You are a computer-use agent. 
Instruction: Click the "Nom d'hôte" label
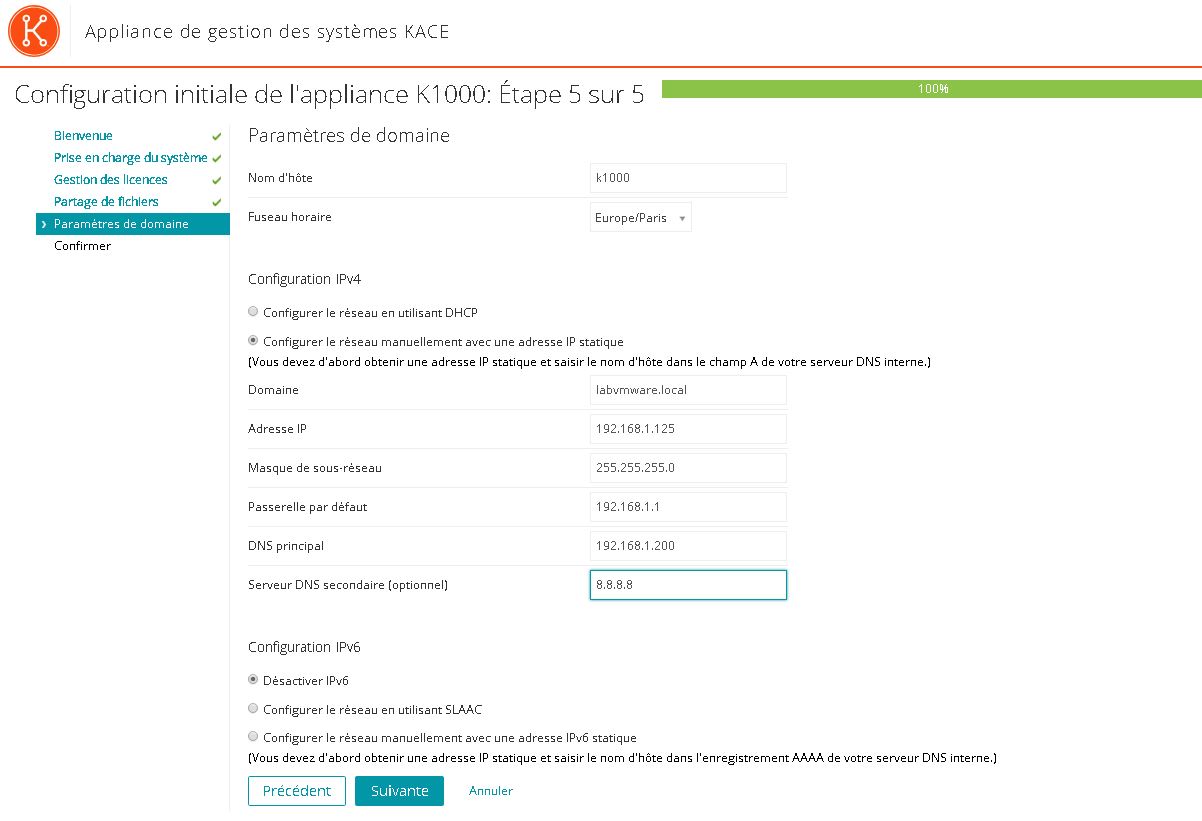pos(280,178)
